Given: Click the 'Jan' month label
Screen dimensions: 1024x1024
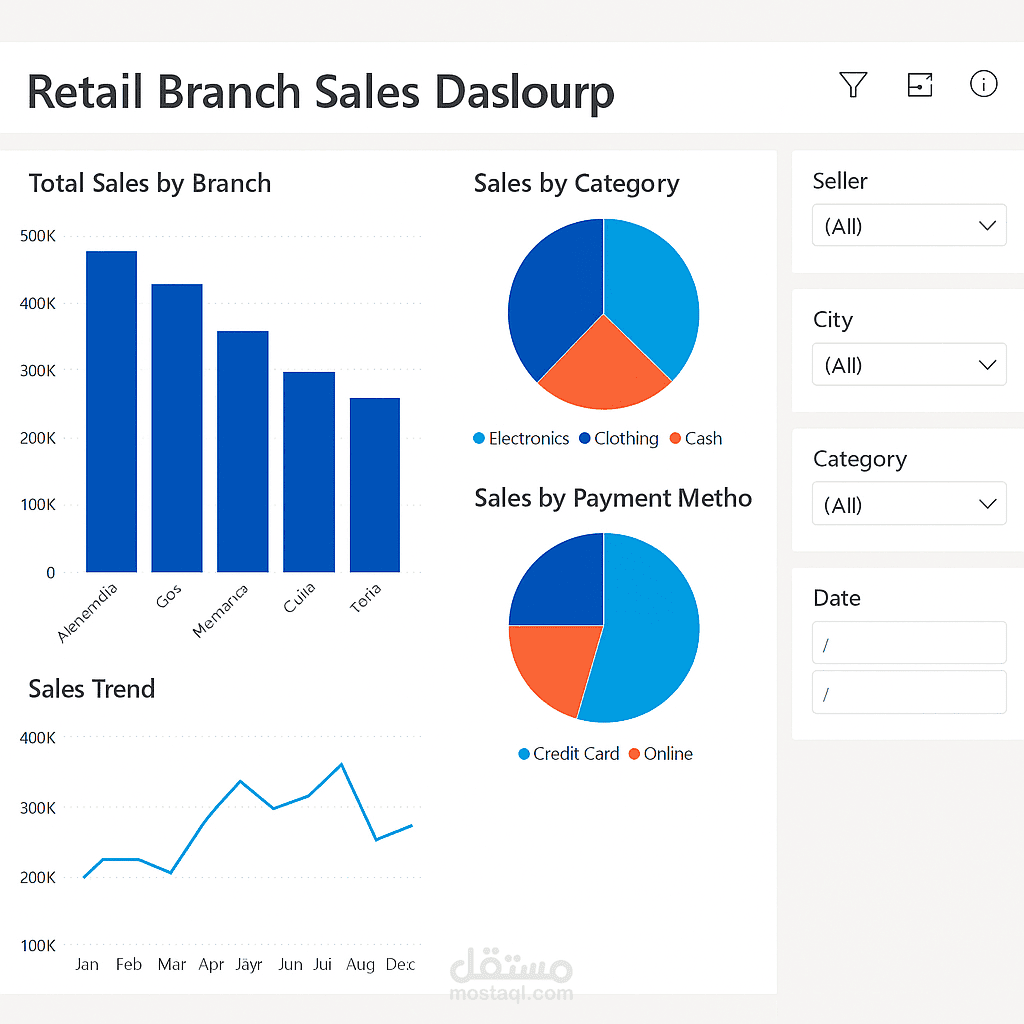Looking at the screenshot, I should [87, 965].
